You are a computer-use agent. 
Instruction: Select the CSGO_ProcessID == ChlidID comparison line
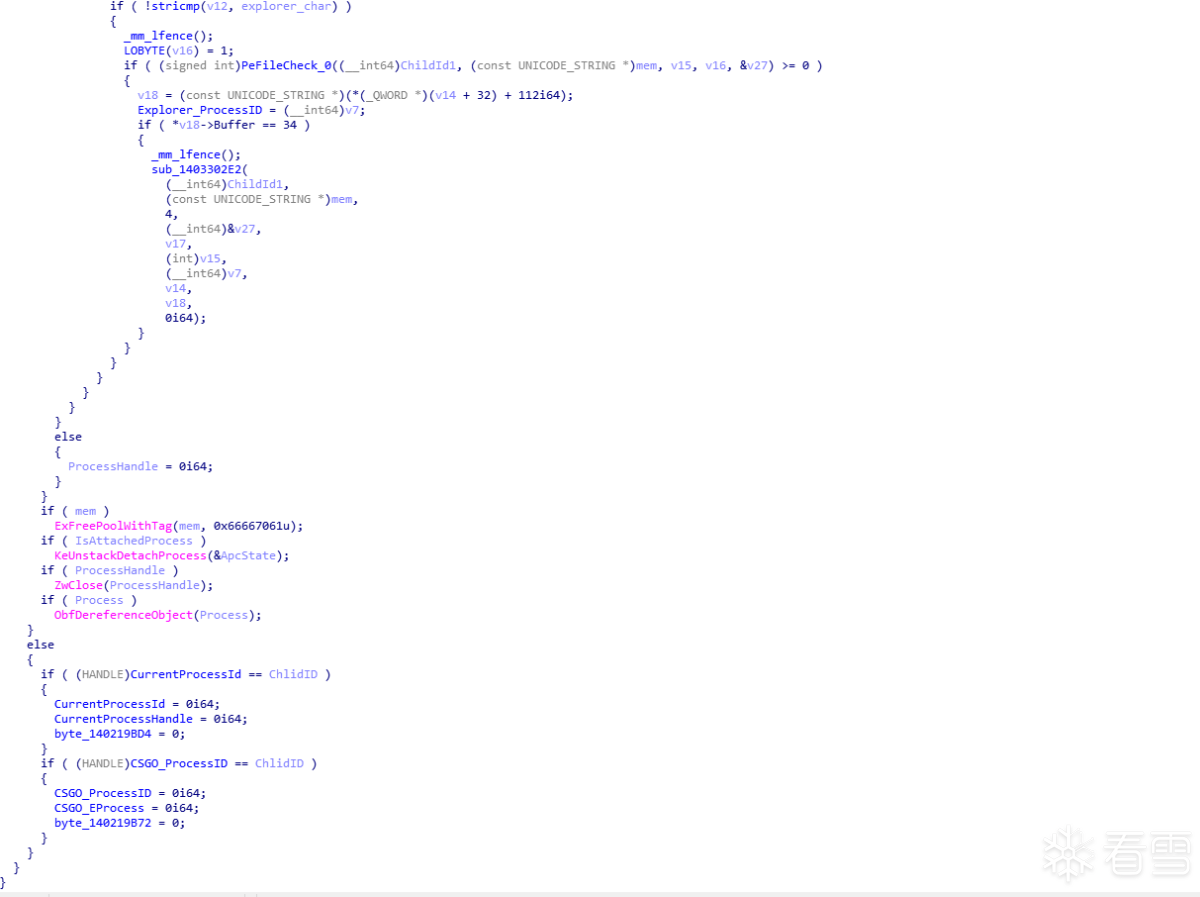pyautogui.click(x=179, y=763)
